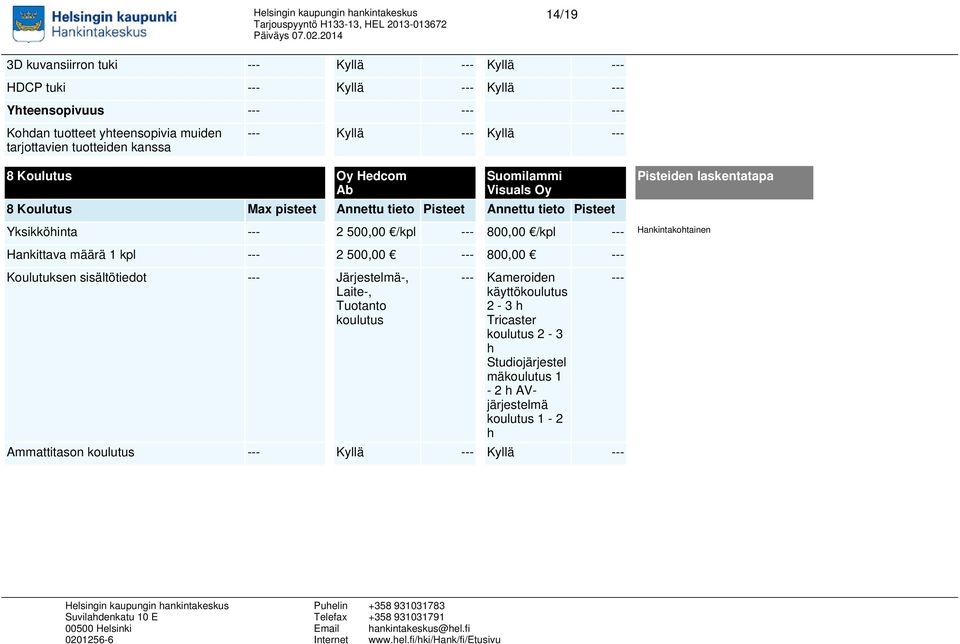Open the hankintakeskus@hel.fi email link
The width and height of the screenshot is (960, 644).
tap(419, 629)
